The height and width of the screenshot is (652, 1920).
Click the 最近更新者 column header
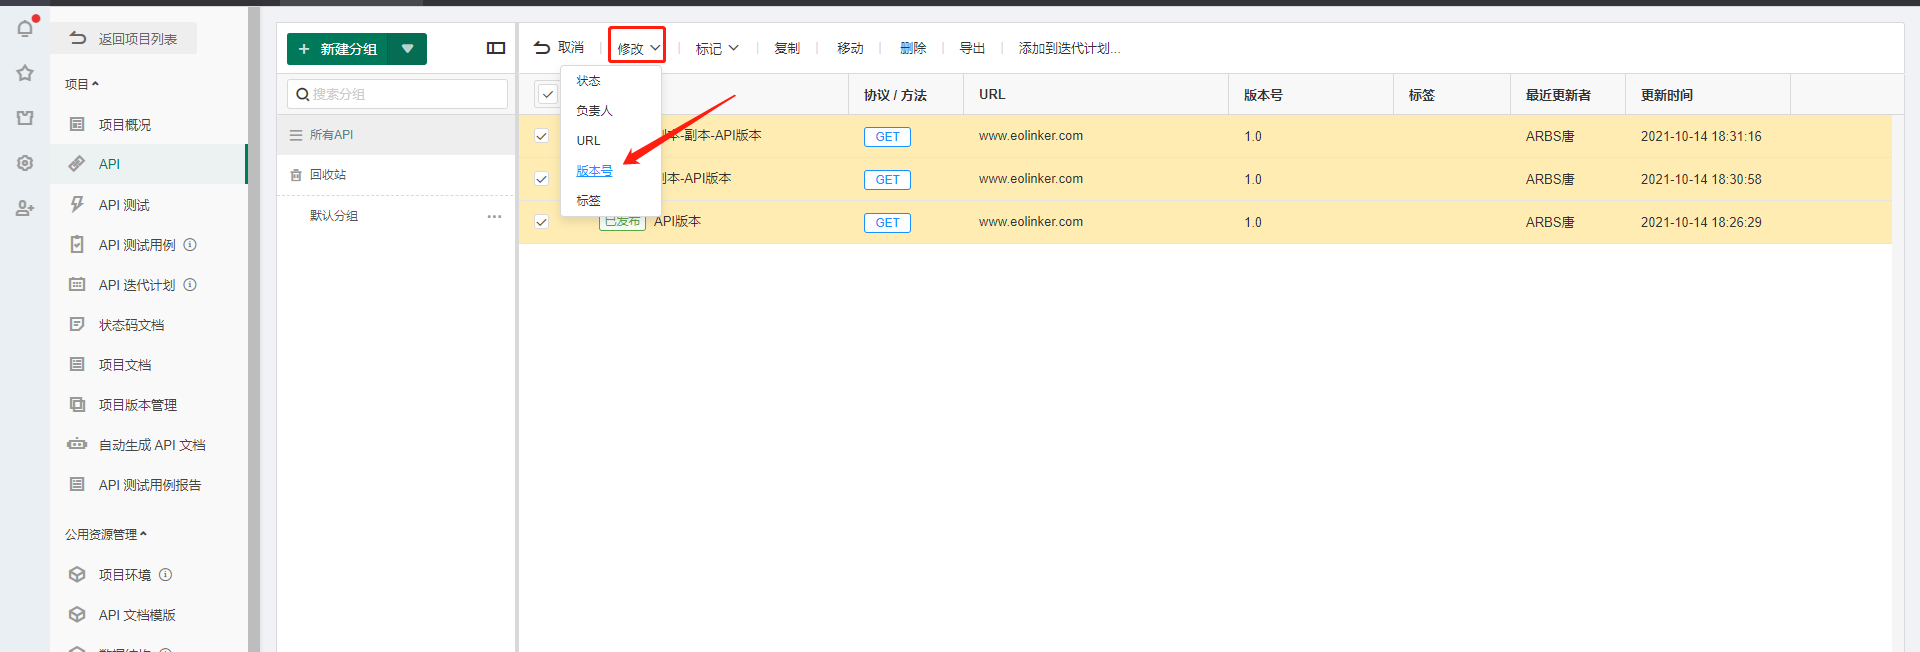coord(1558,95)
